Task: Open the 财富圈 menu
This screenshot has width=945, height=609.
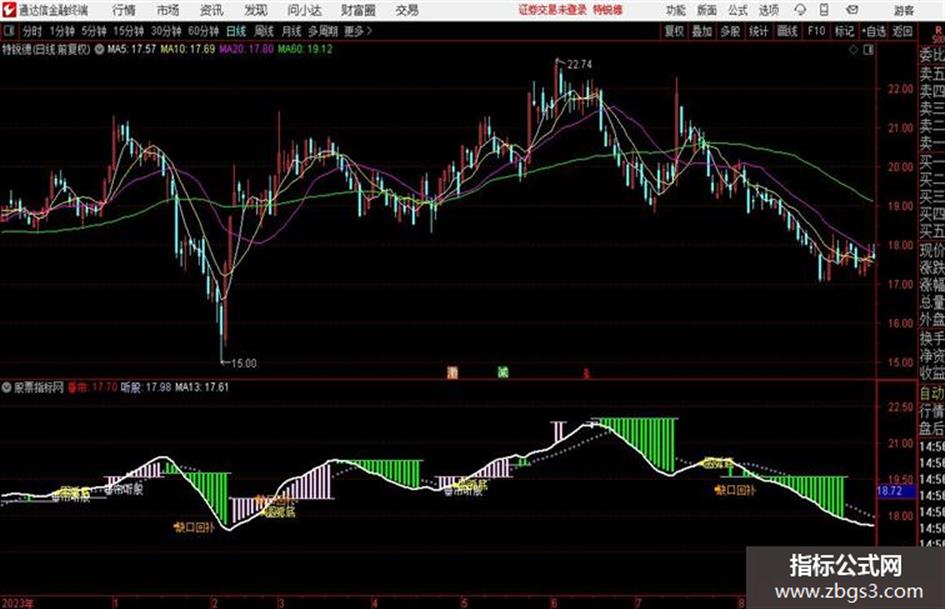Action: 358,10
